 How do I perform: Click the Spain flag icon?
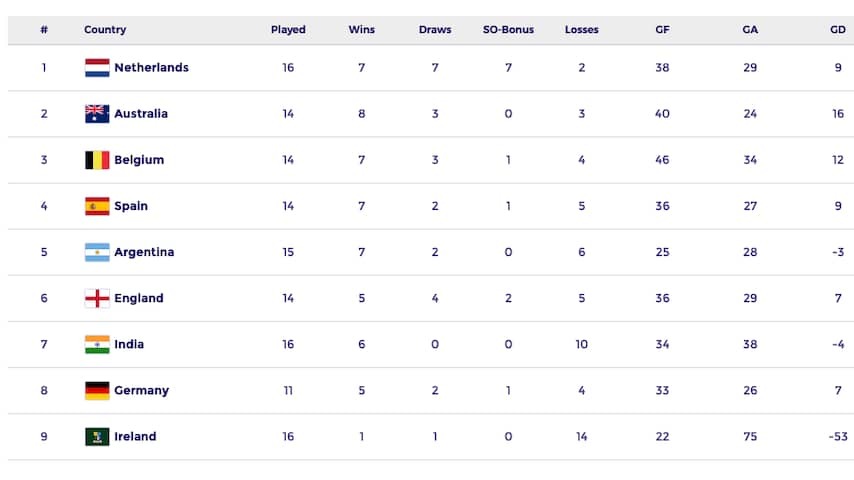coord(97,206)
